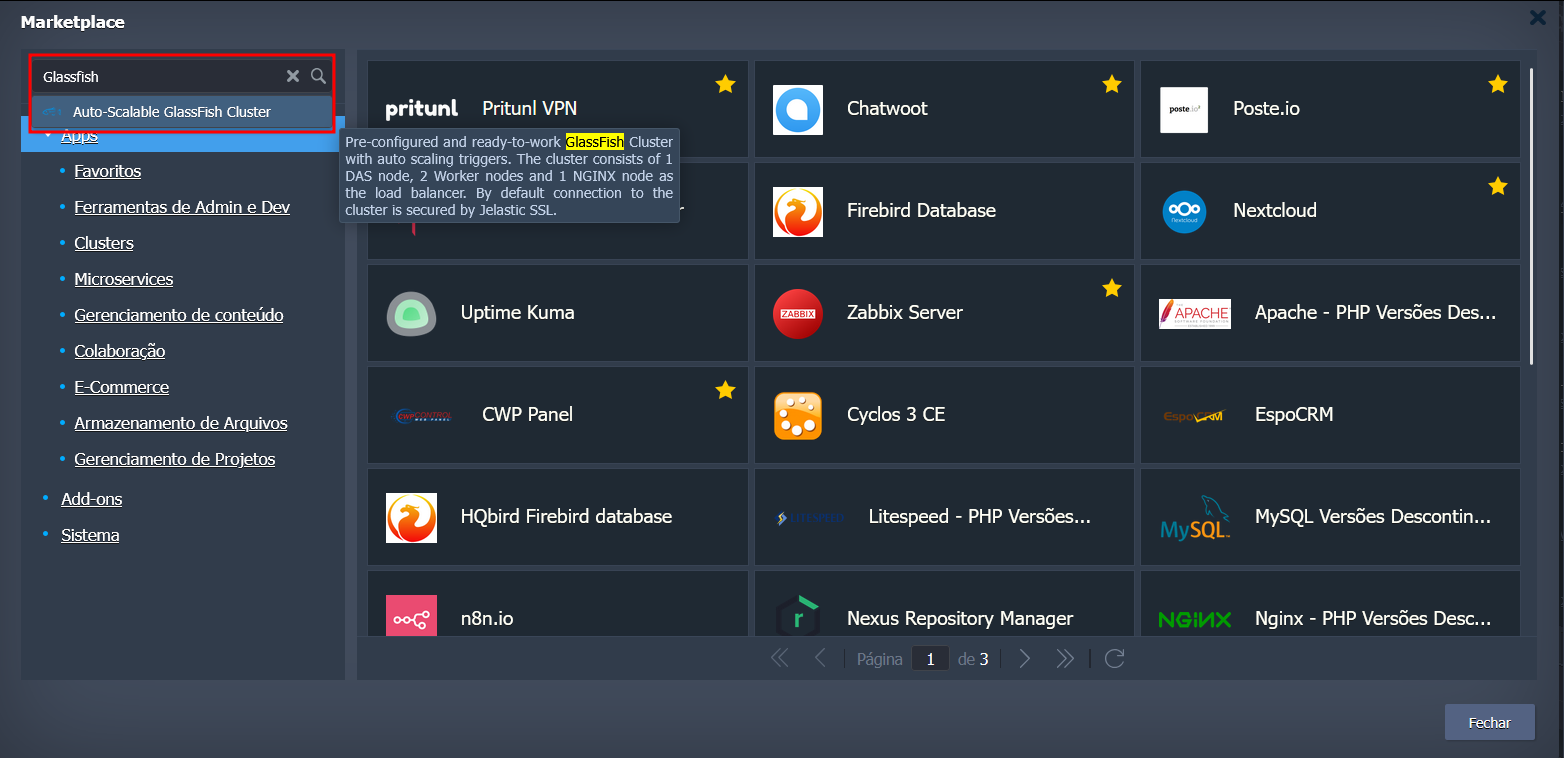Viewport: 1564px width, 758px height.
Task: Open n8n.io app title
Action: (487, 619)
